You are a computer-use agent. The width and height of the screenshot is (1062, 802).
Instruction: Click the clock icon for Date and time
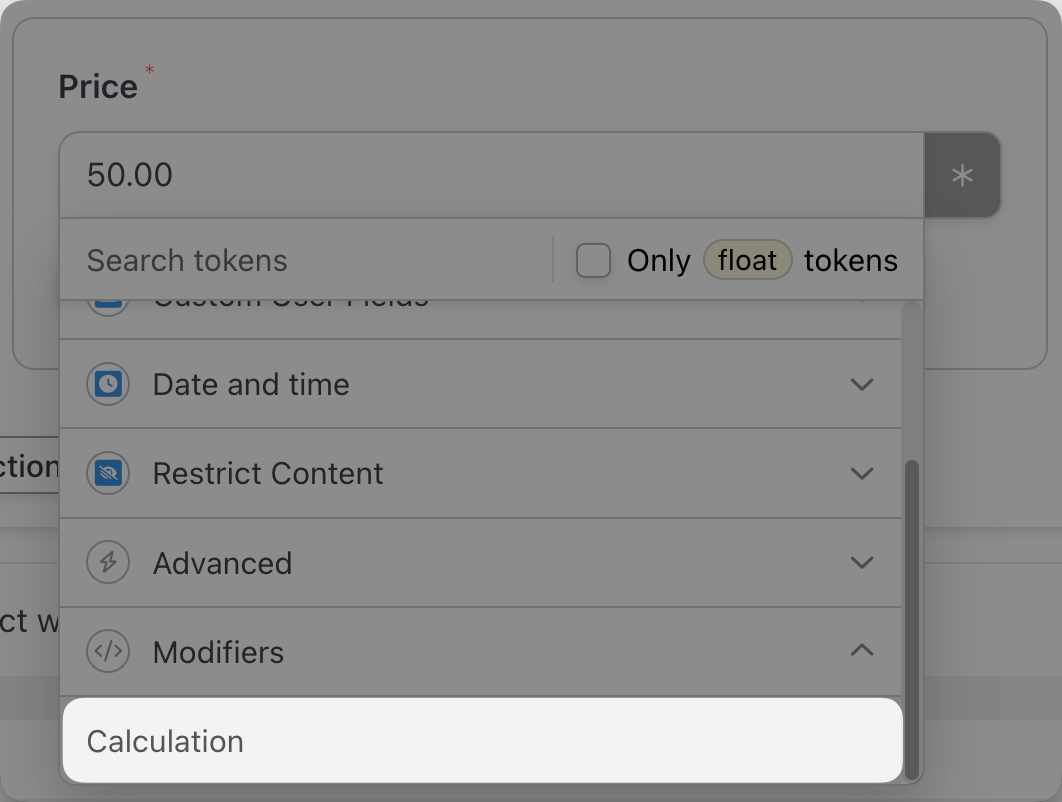(108, 384)
